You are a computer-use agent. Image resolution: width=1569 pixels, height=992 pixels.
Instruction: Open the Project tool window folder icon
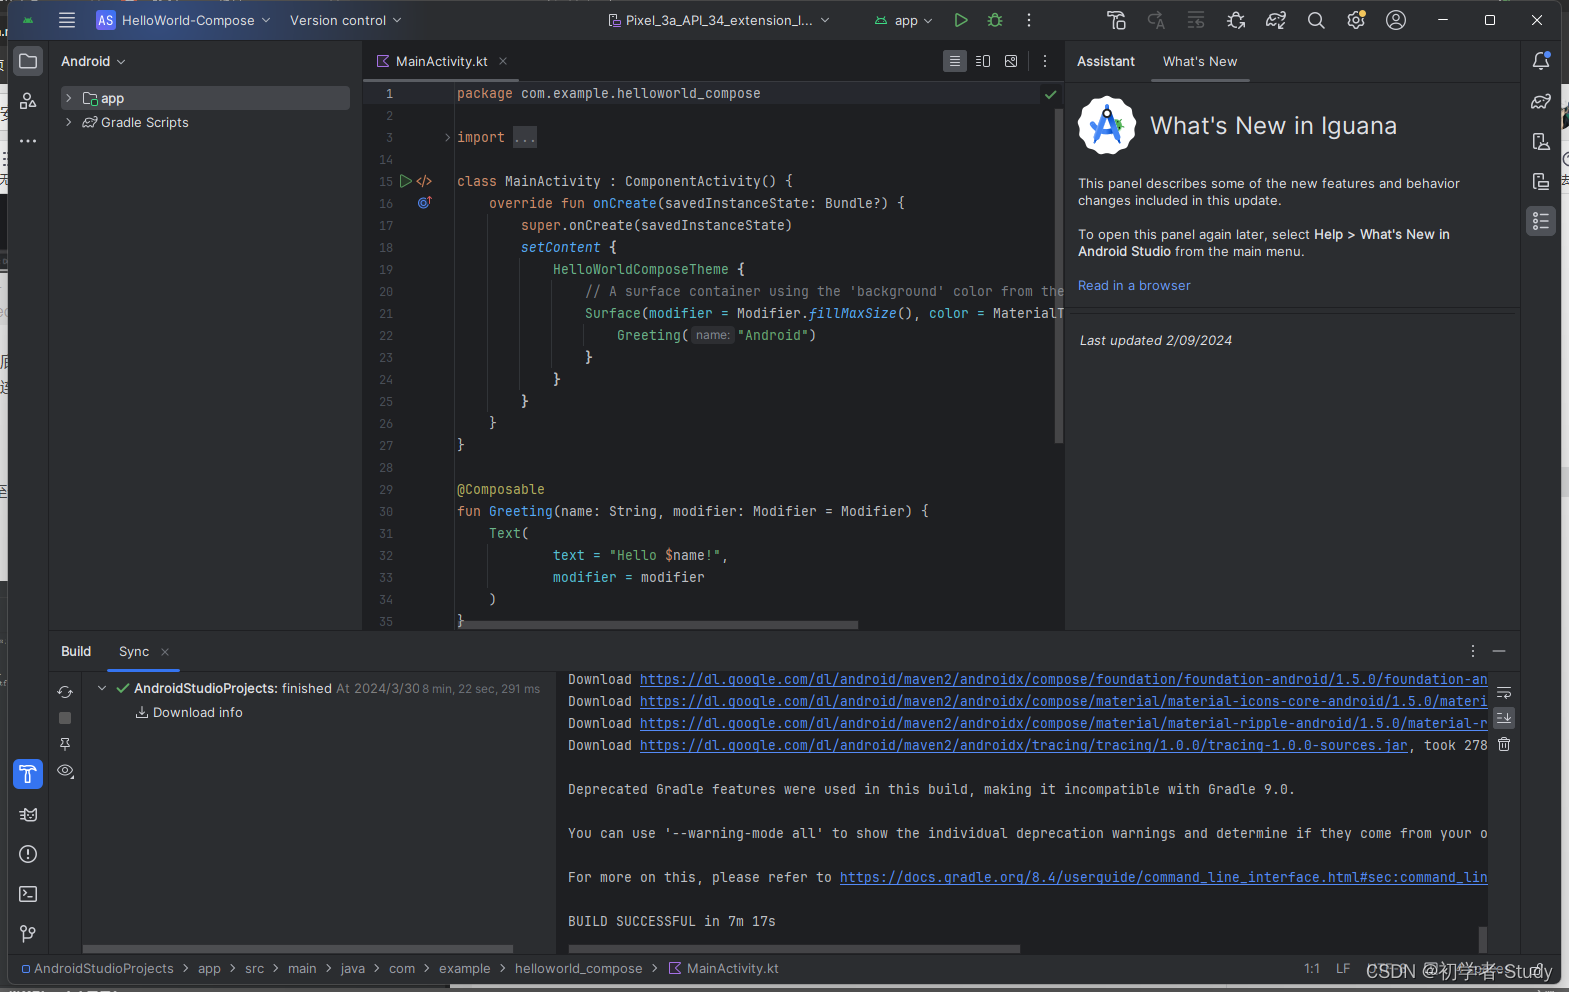[28, 61]
